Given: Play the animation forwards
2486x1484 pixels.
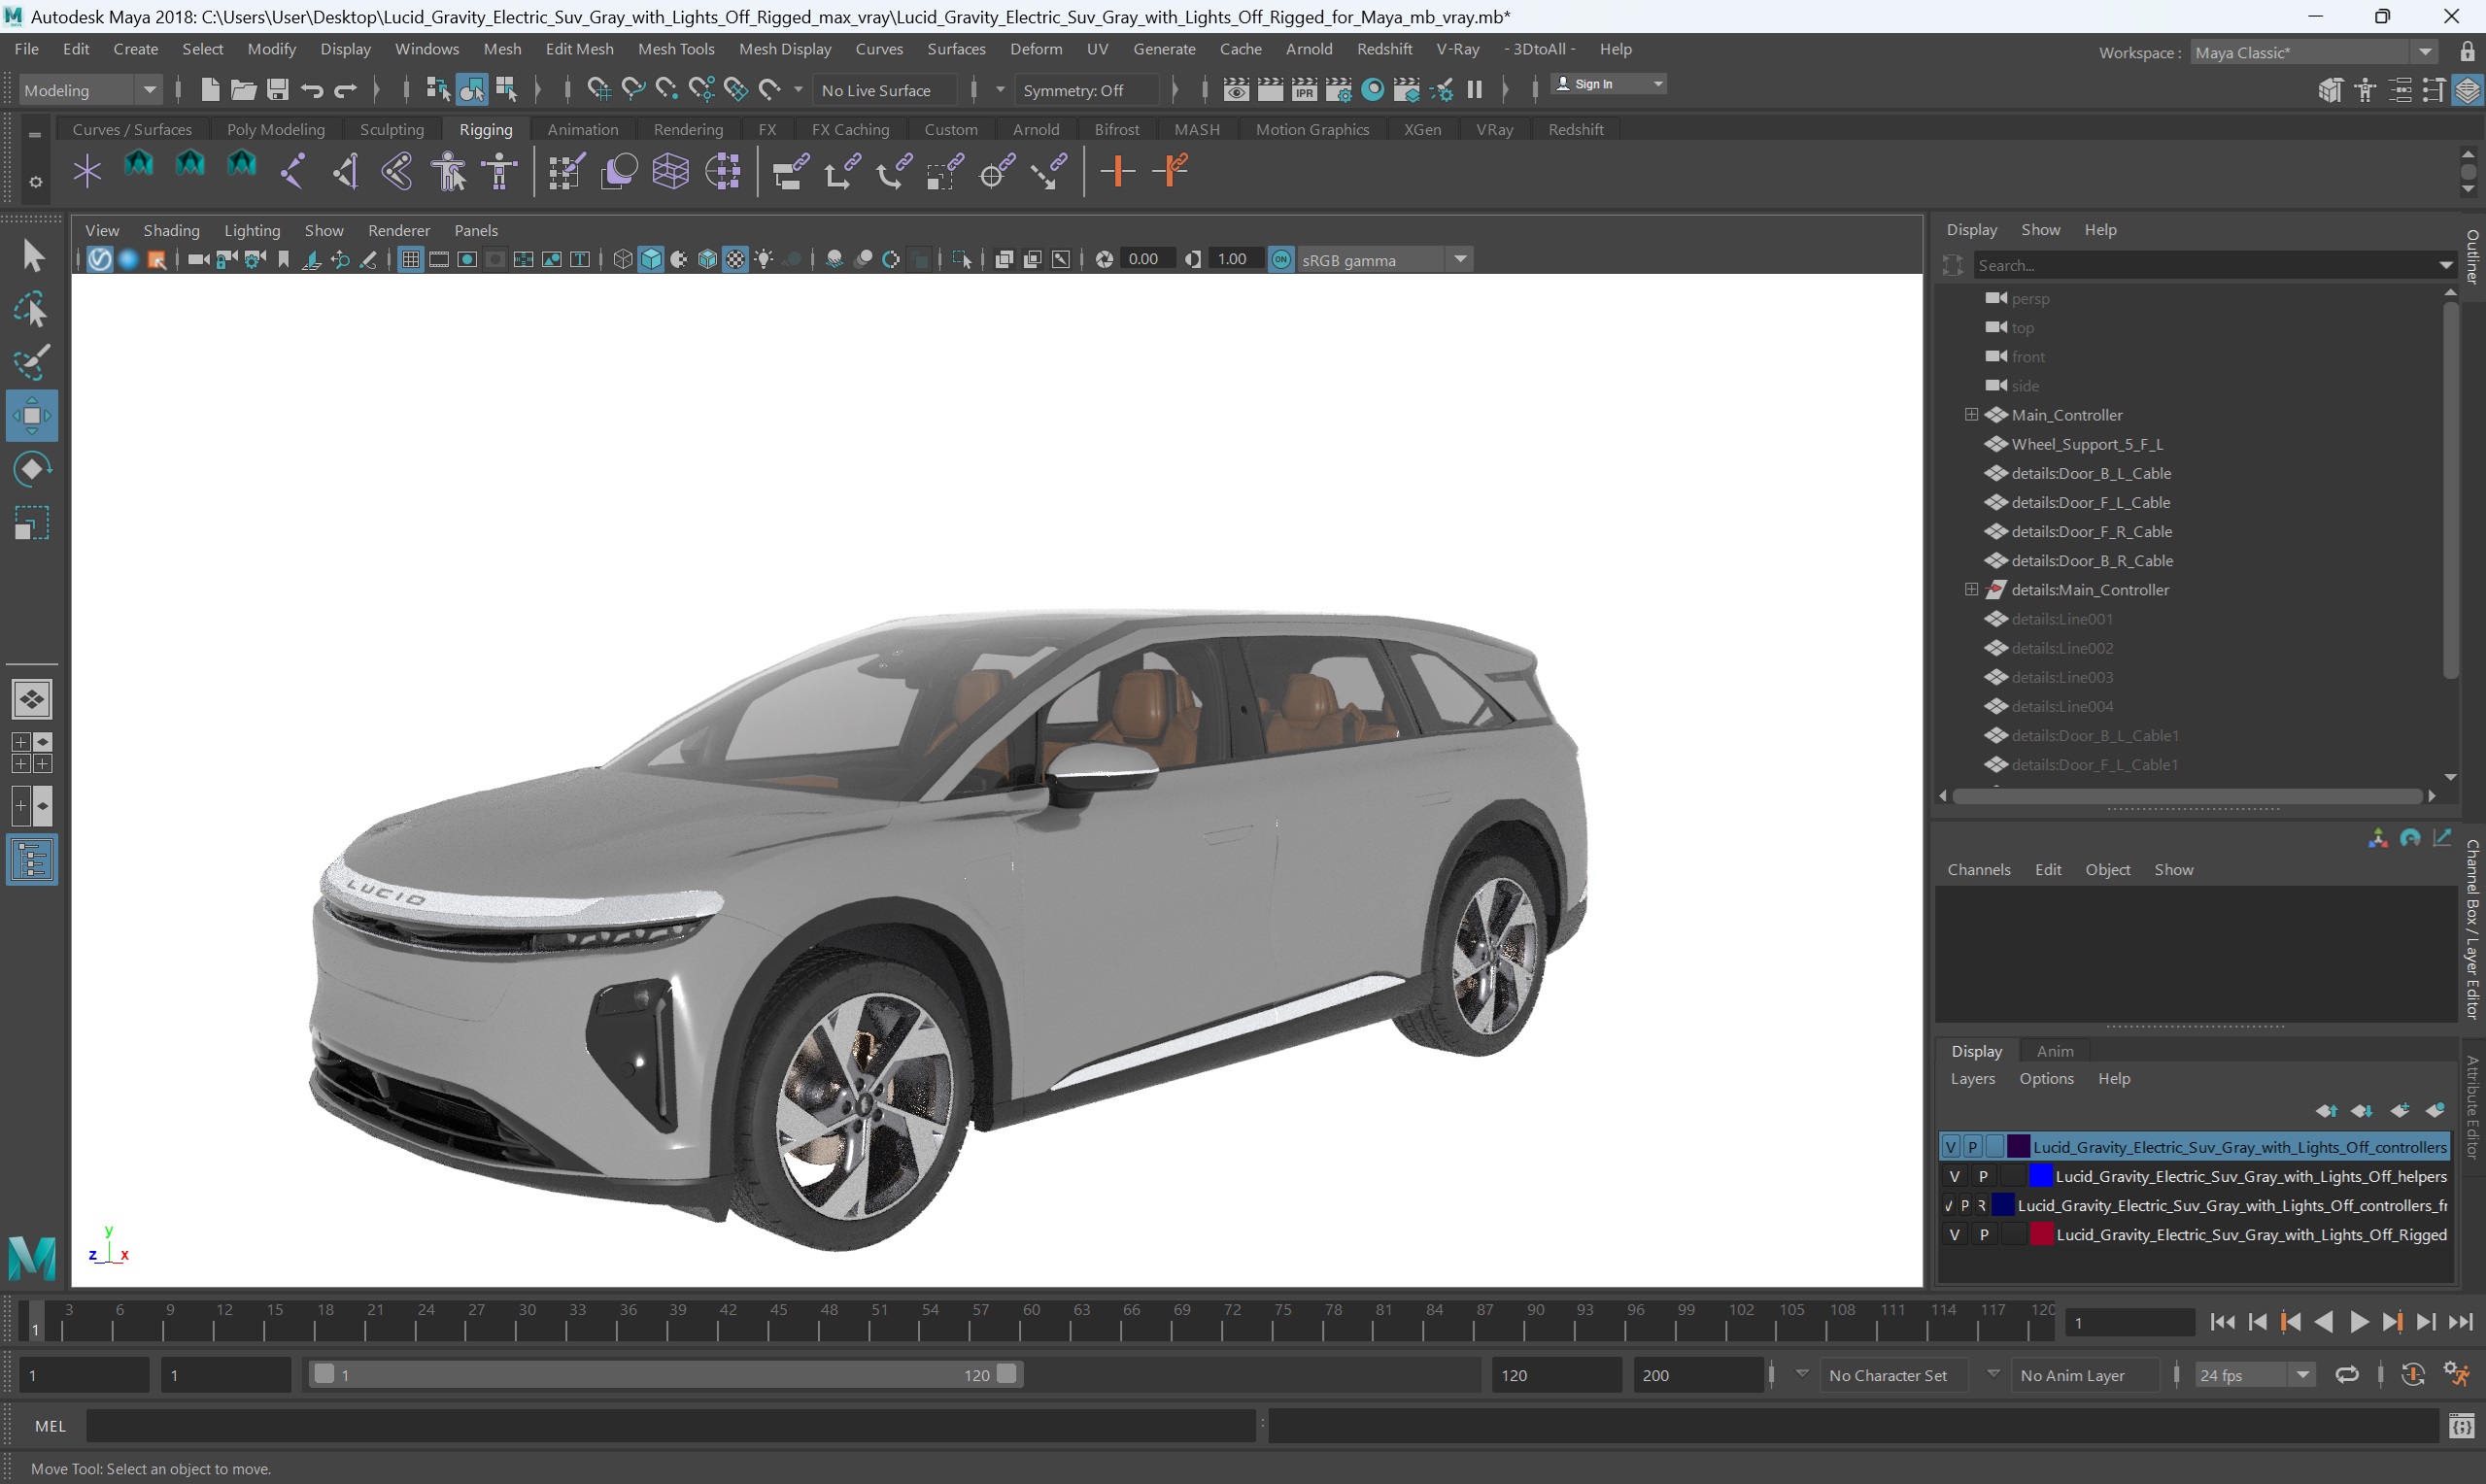Looking at the screenshot, I should 2358,1322.
